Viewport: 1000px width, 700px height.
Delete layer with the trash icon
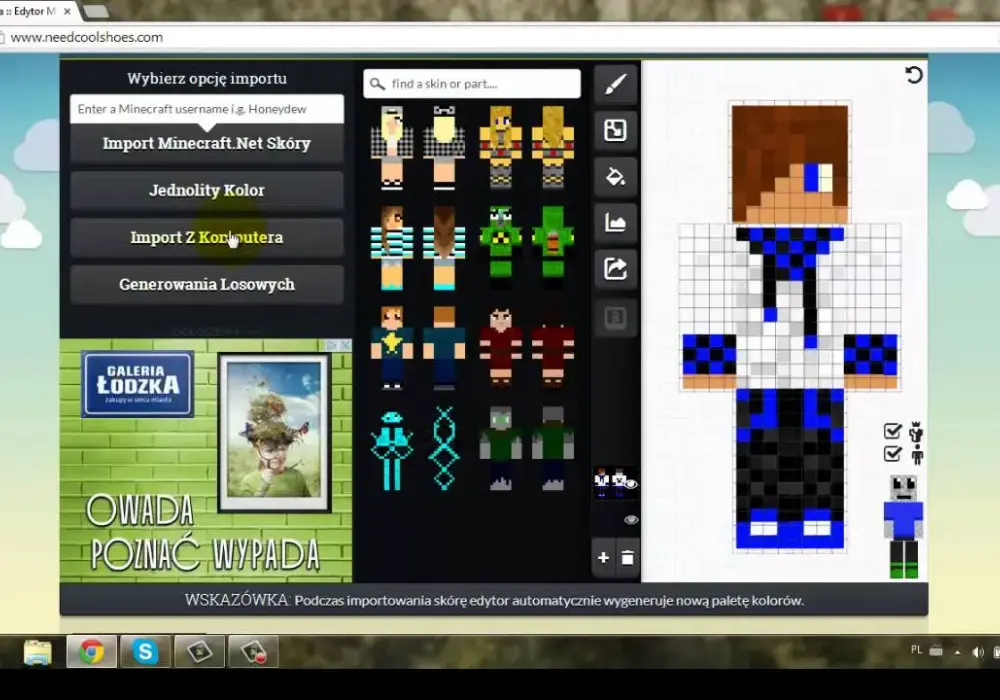[628, 558]
